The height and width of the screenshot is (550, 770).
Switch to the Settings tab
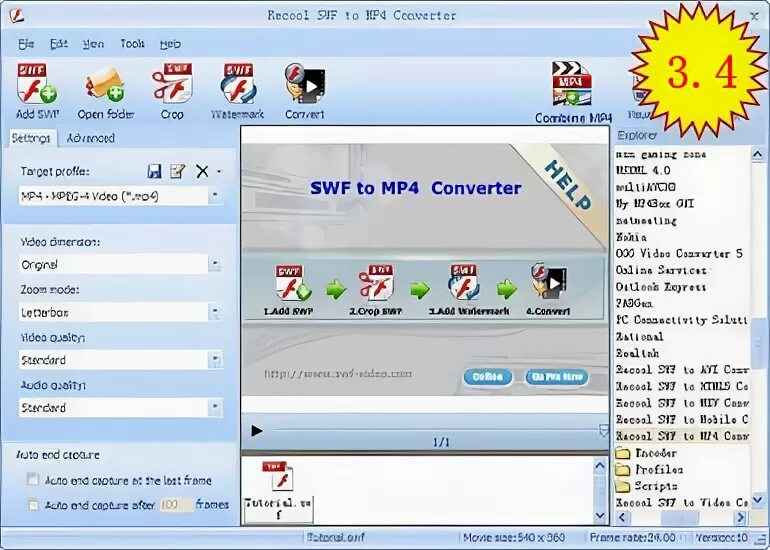pos(31,138)
